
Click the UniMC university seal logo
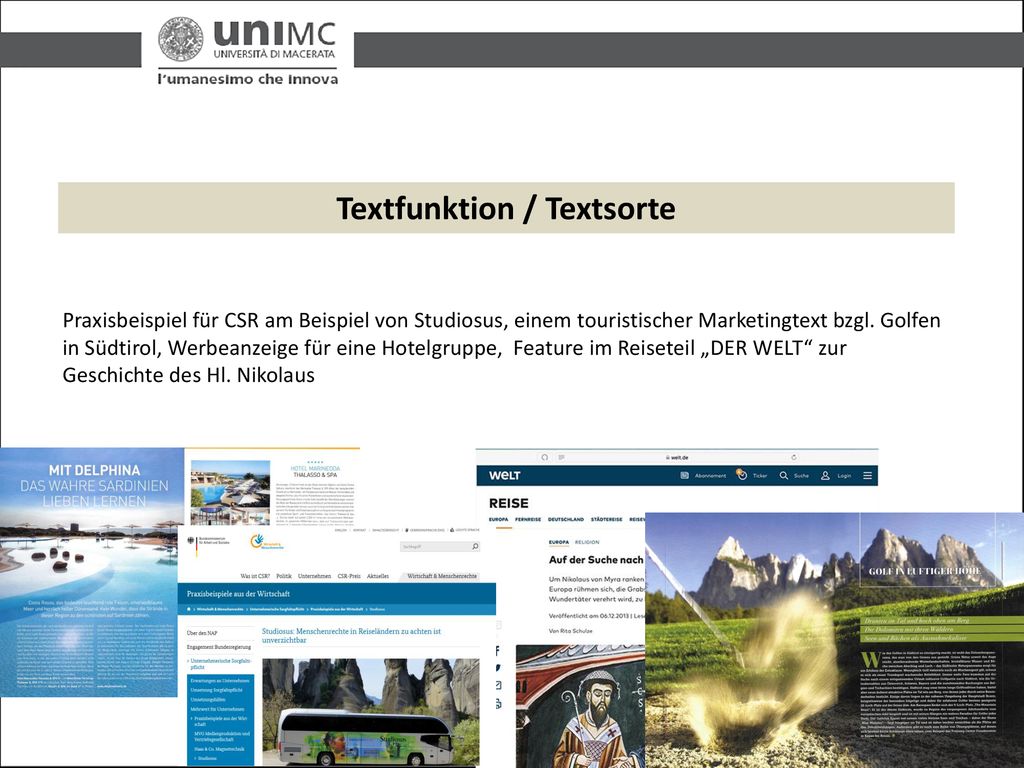tap(181, 39)
